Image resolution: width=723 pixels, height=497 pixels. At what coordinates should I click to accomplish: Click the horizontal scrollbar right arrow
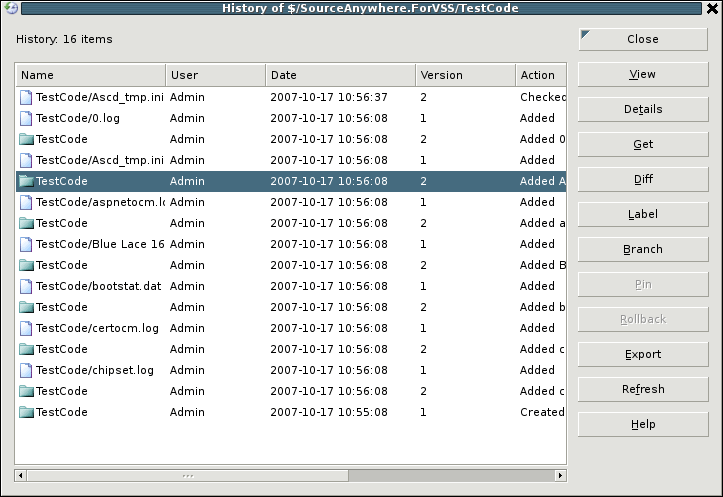pos(560,475)
